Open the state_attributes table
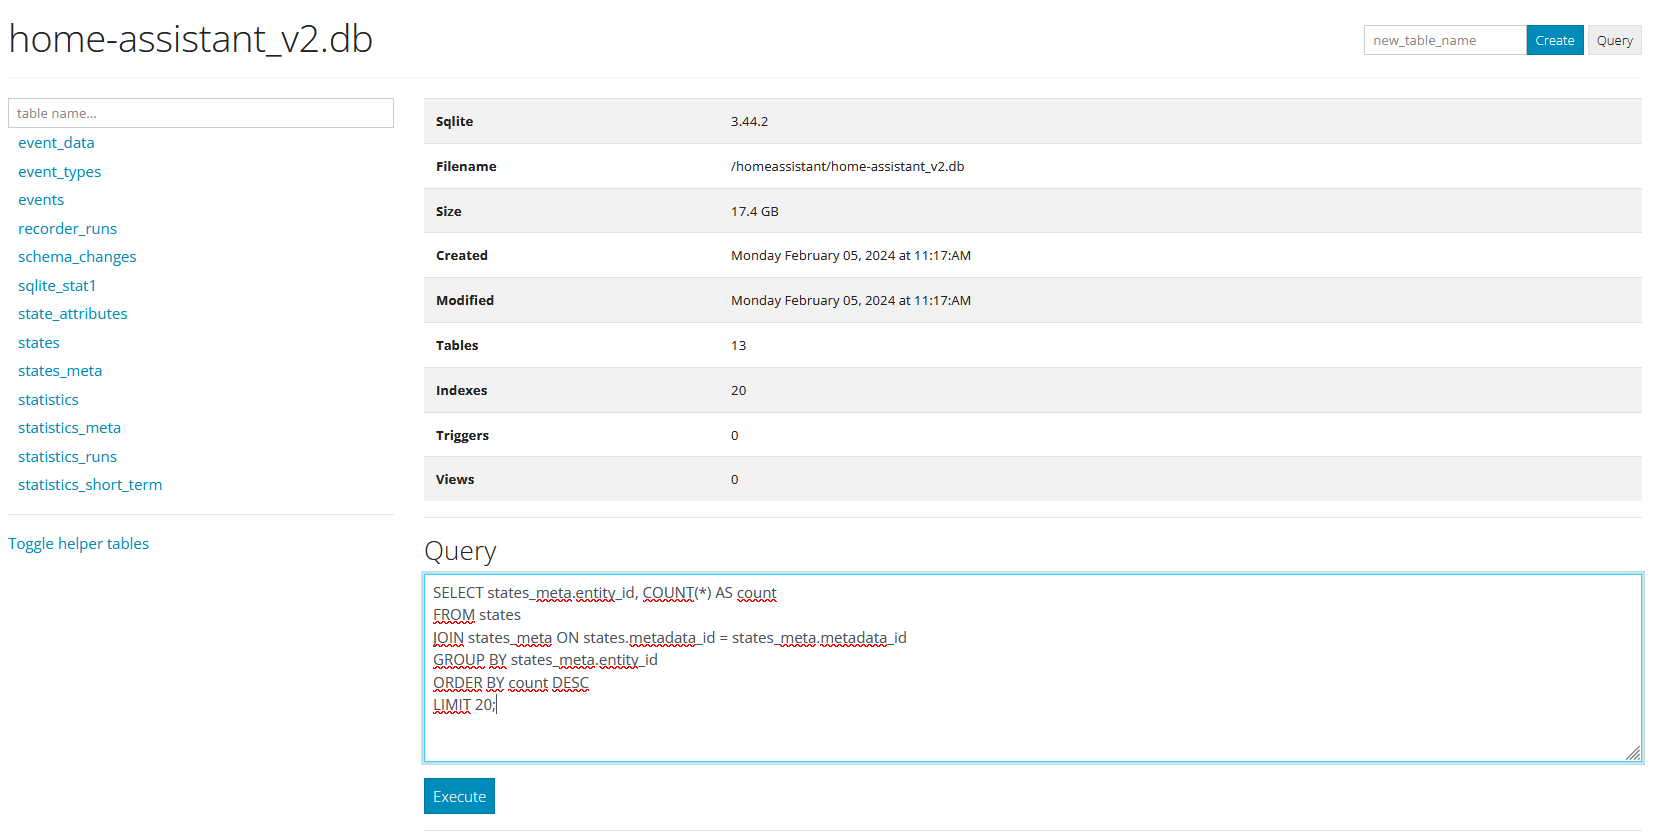The width and height of the screenshot is (1657, 832). point(73,314)
